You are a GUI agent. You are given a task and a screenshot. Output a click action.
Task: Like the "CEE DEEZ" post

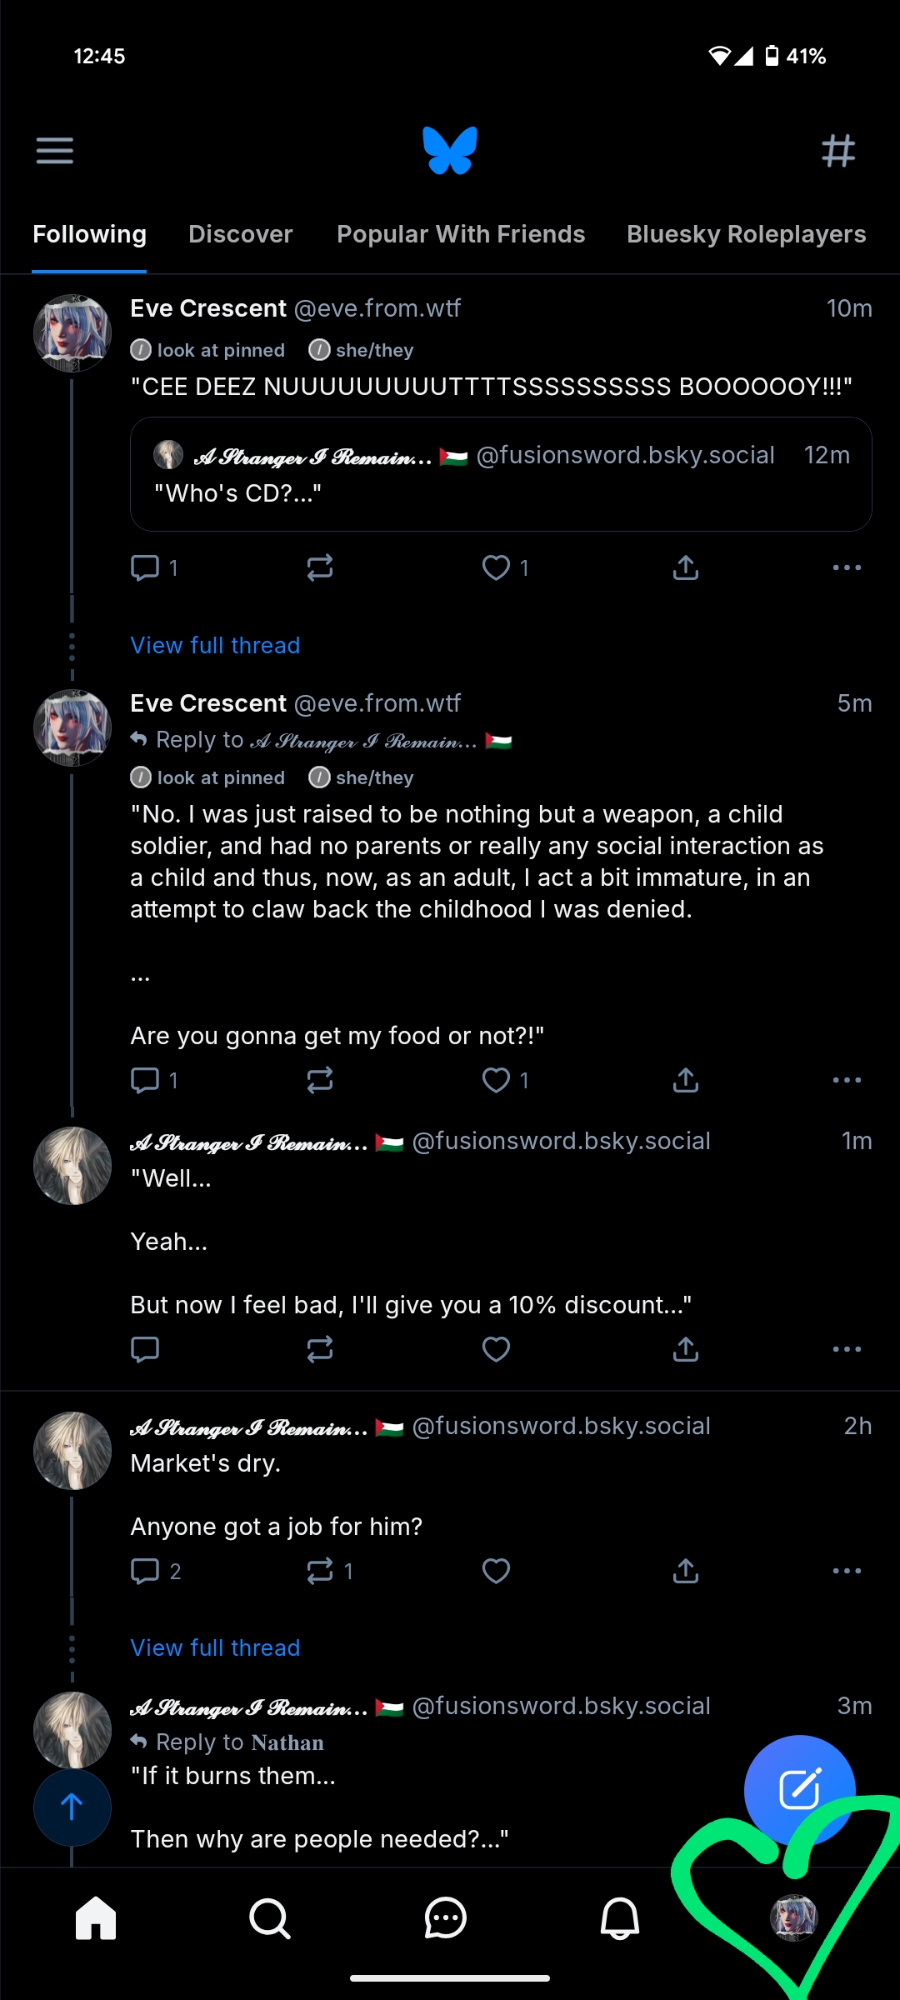tap(496, 568)
